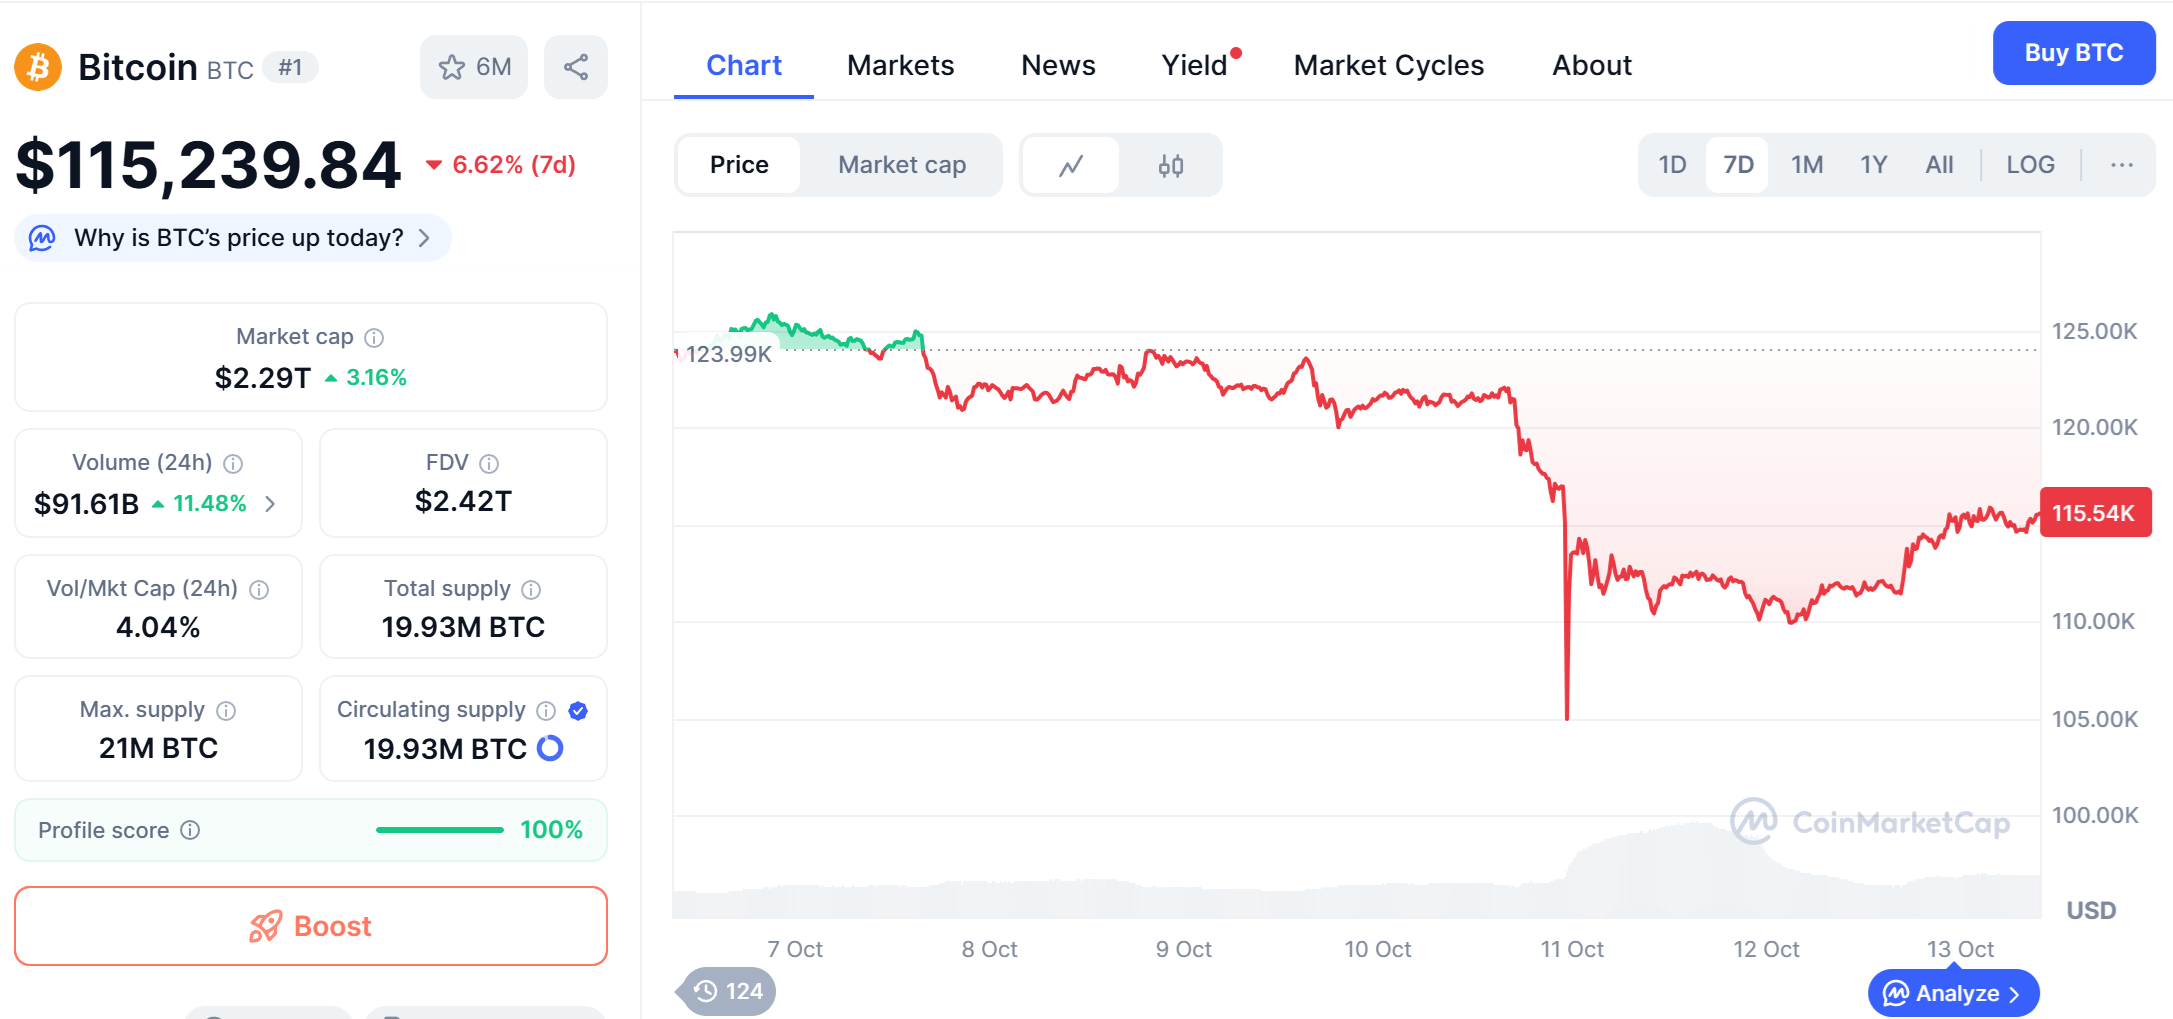Viewport: 2173px width, 1019px height.
Task: Select the line chart view icon
Action: click(1071, 165)
